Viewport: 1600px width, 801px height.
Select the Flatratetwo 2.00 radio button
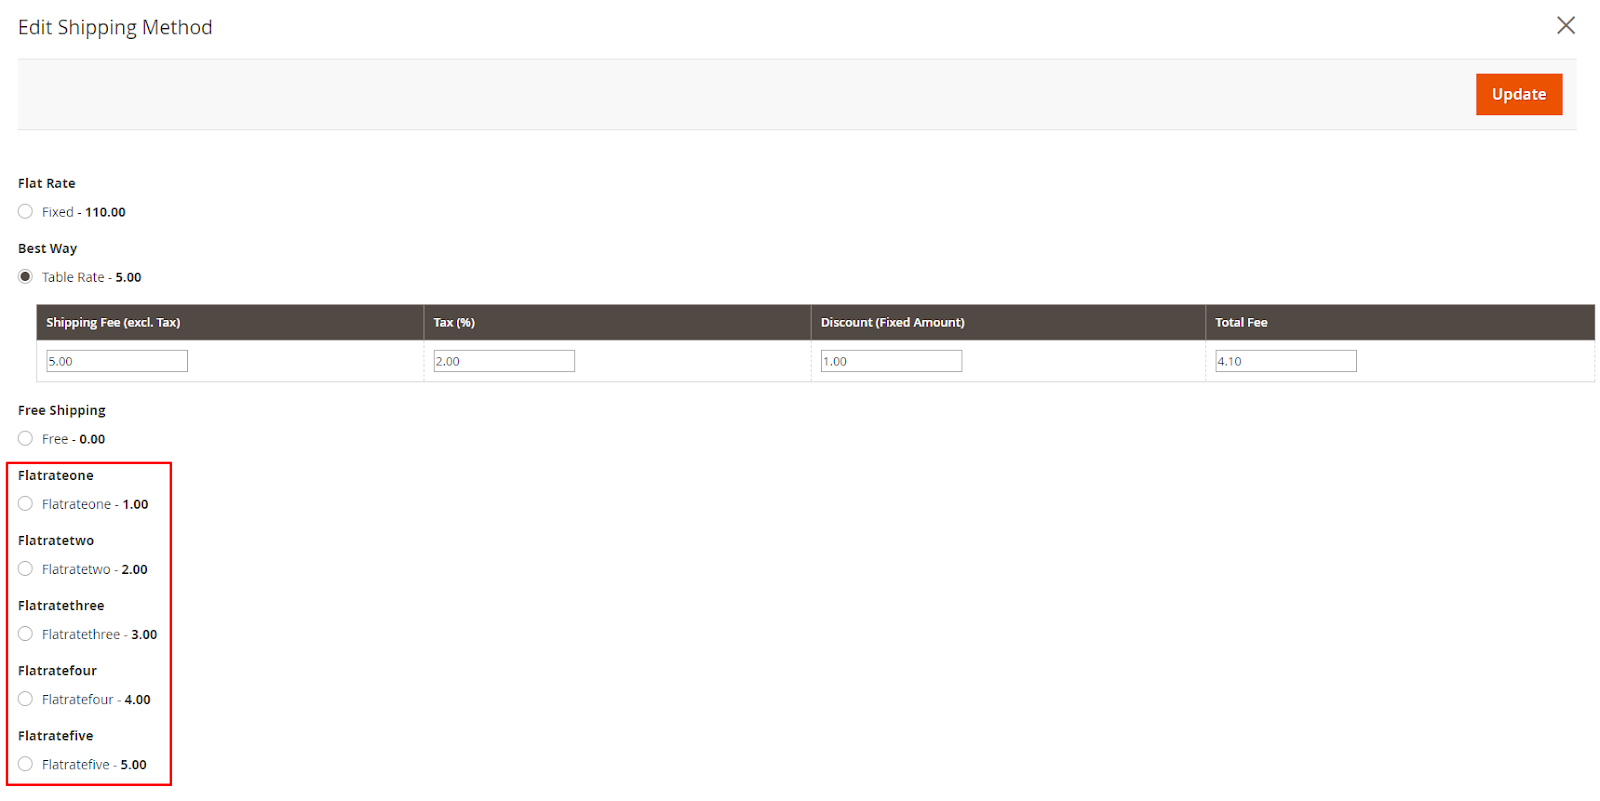[26, 569]
